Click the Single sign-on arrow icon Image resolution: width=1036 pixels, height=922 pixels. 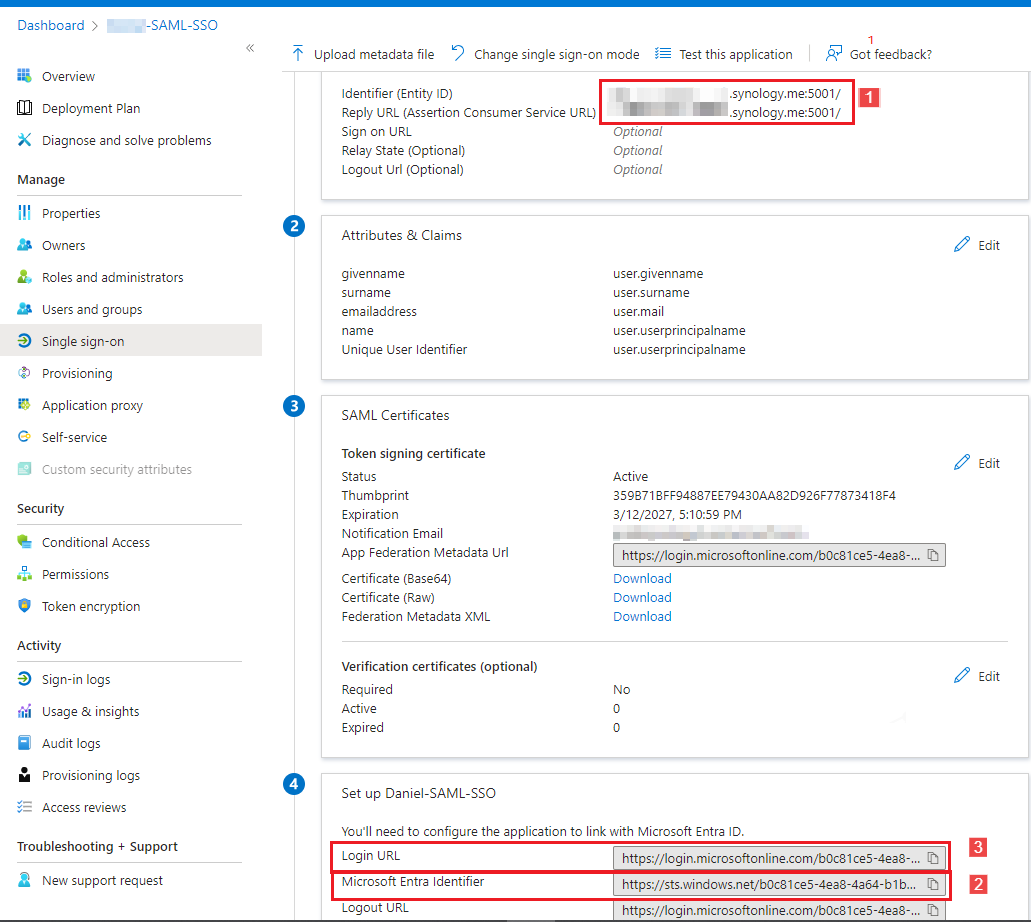point(24,341)
